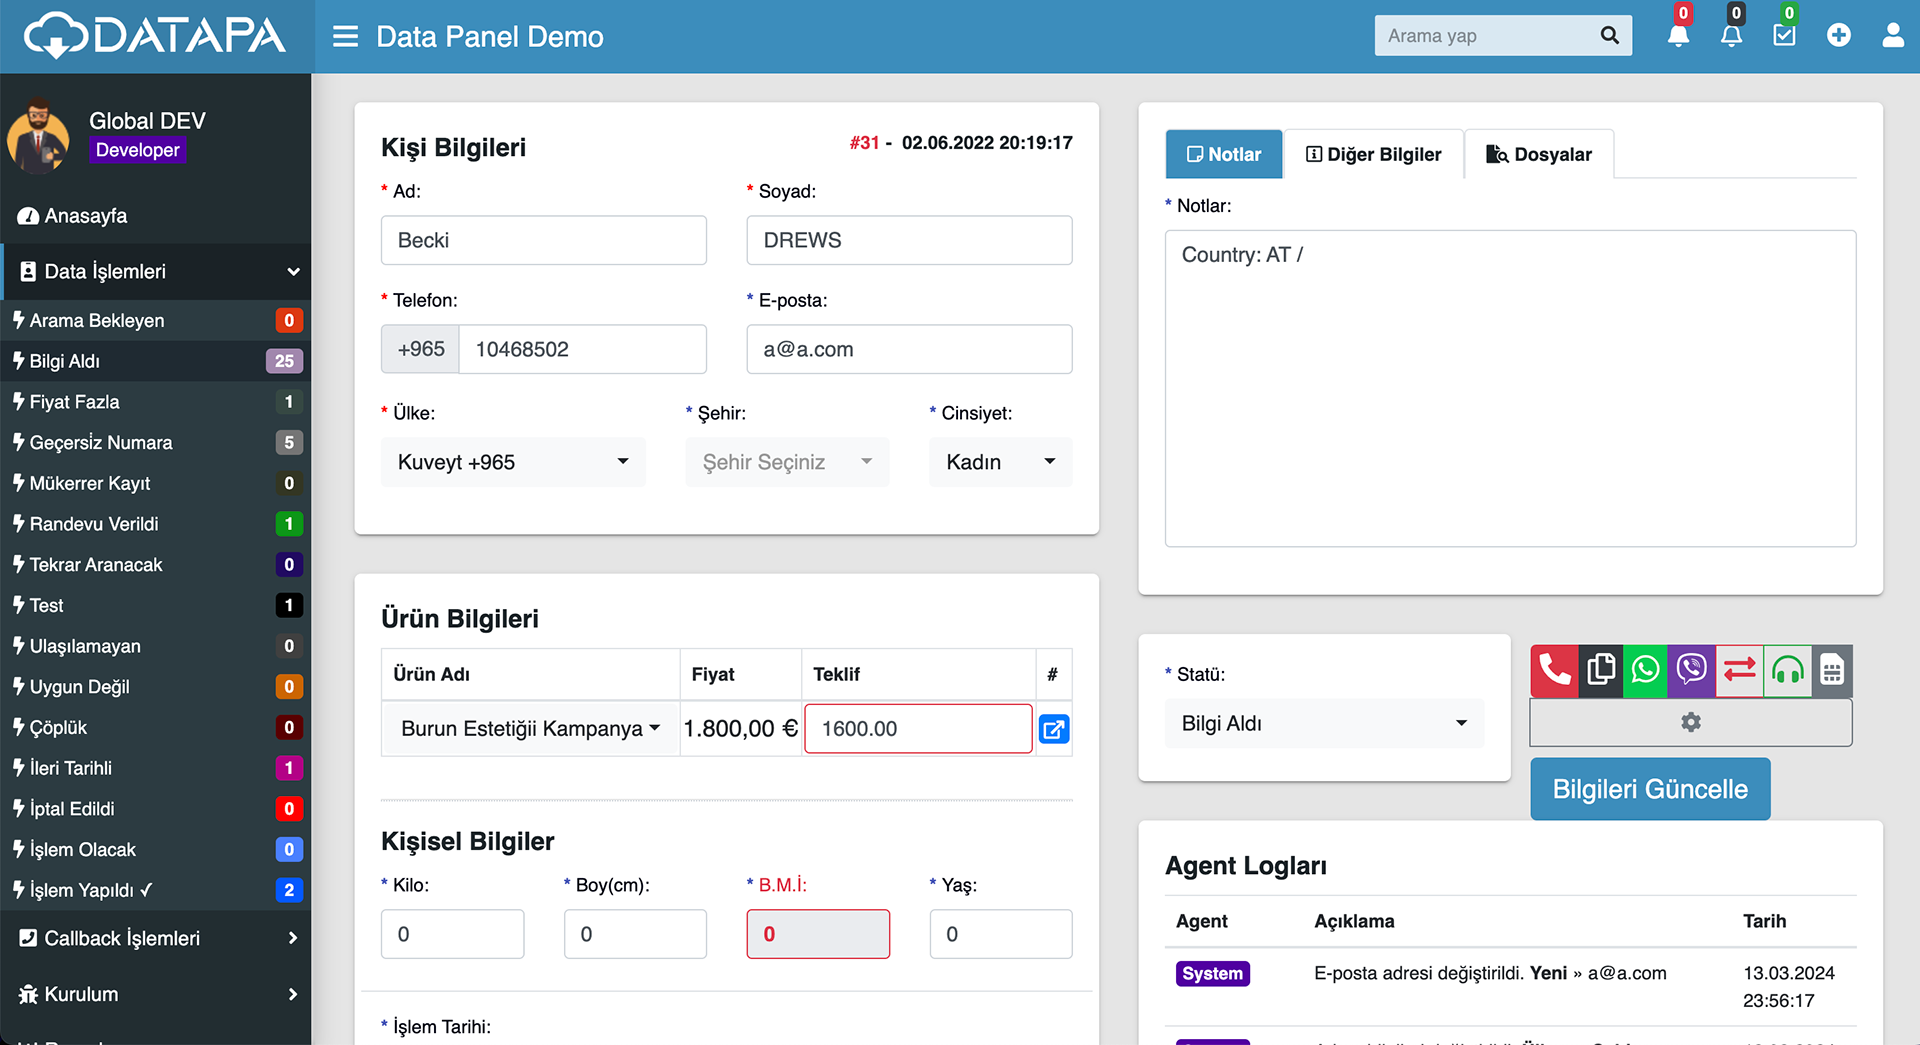This screenshot has width=1920, height=1045.
Task: Open the tasks checkmark icon in header
Action: pos(1784,36)
